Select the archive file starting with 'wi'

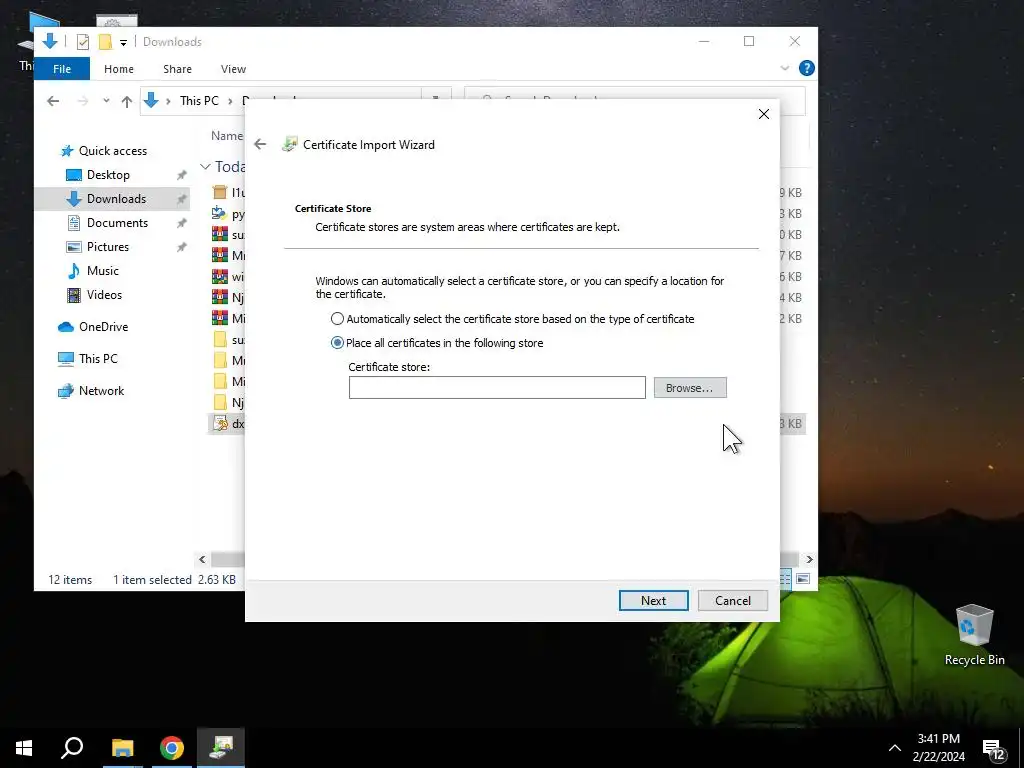228,276
